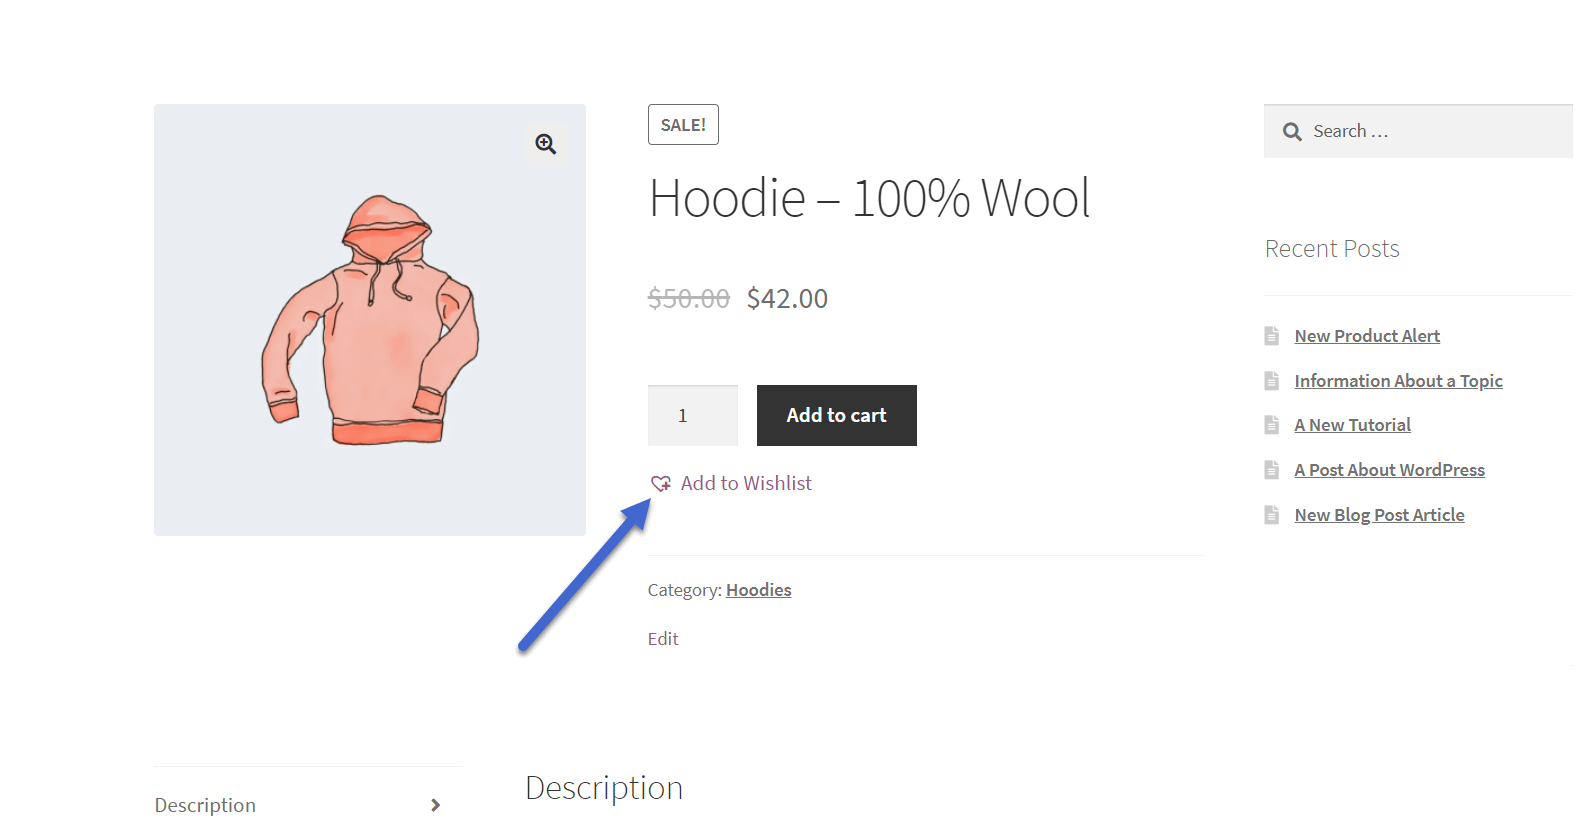Open the Information About a Topic post
The image size is (1592, 839).
click(x=1398, y=380)
